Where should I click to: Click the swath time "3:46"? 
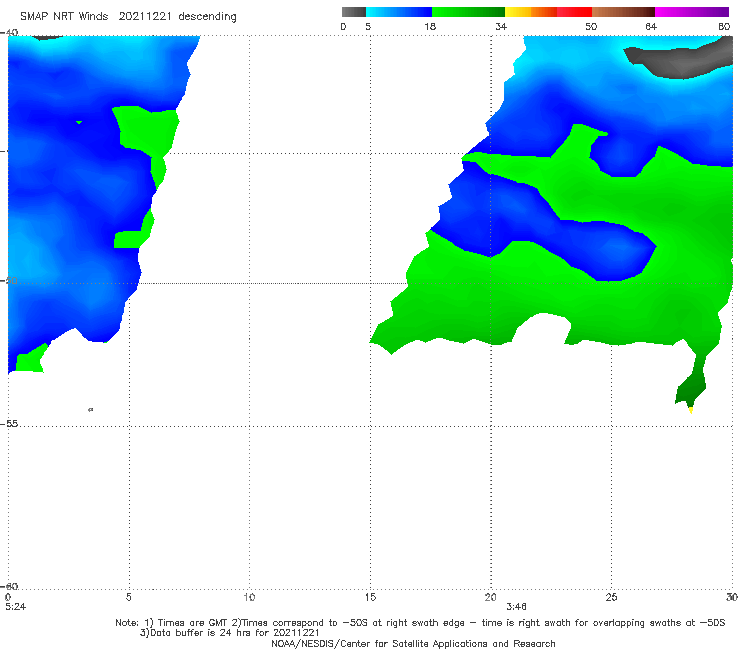pyautogui.click(x=516, y=607)
